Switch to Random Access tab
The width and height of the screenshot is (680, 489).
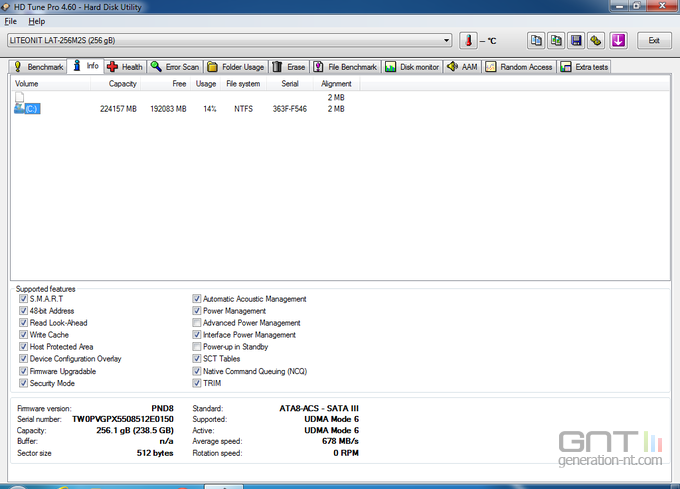(x=519, y=67)
